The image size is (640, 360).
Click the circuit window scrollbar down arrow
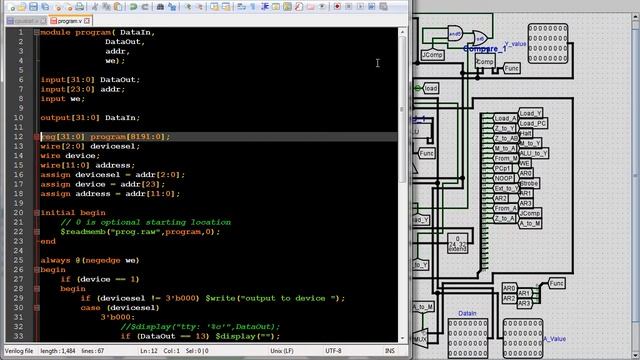click(x=636, y=355)
